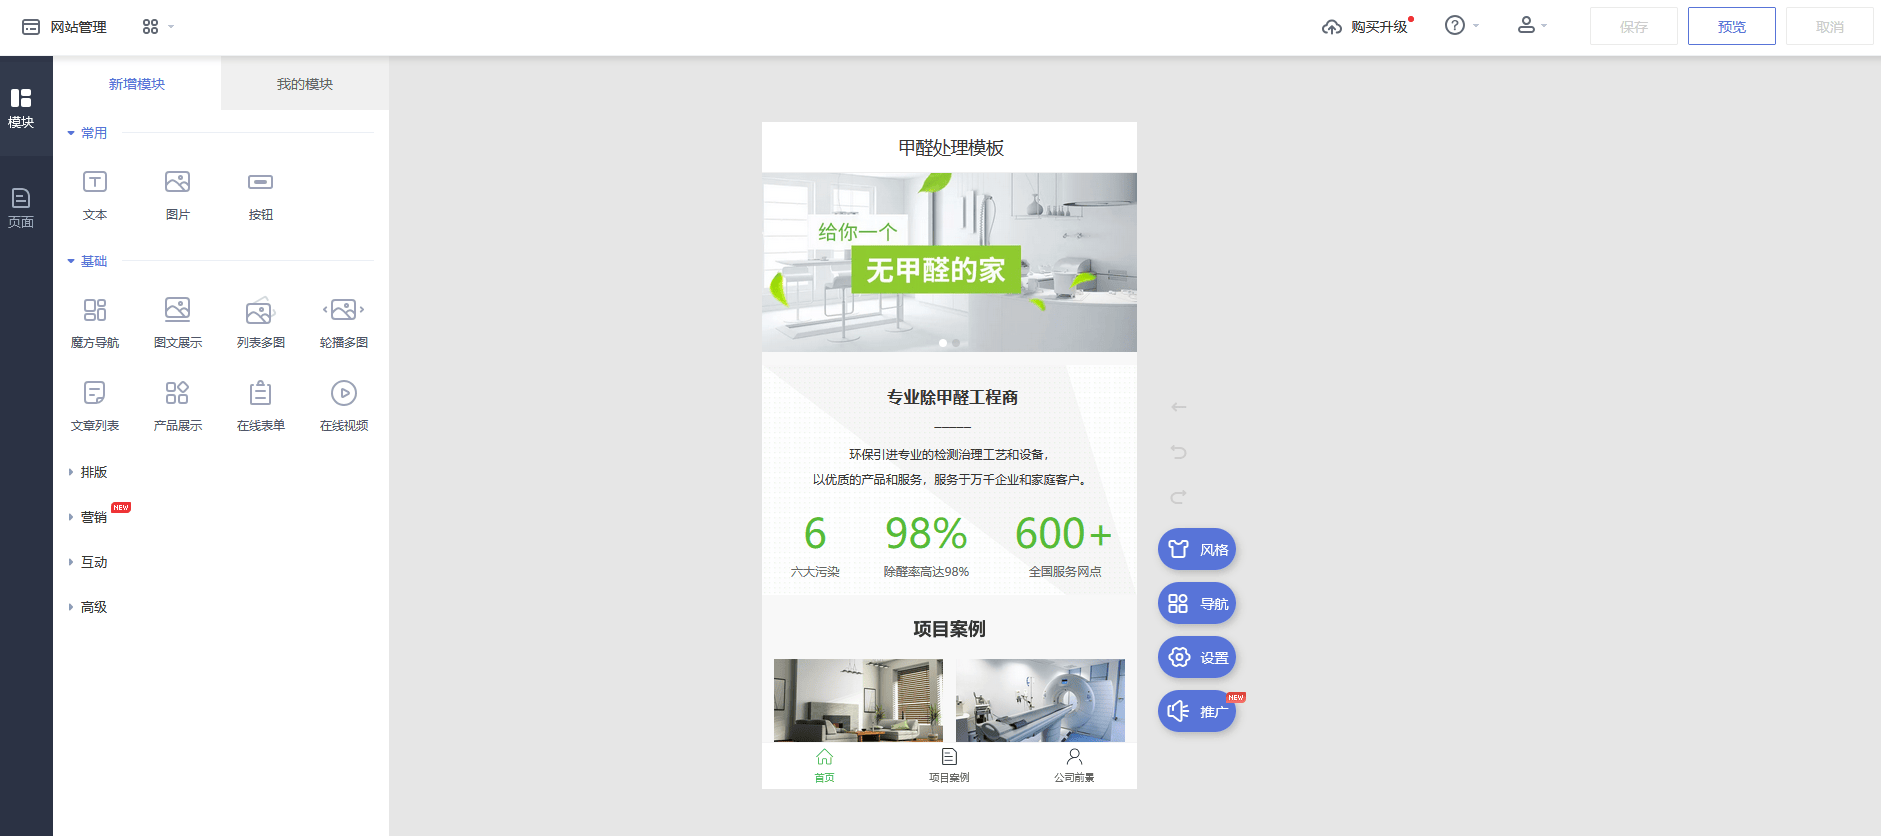Viewport: 1881px width, 836px height.
Task: Expand the 营销 section
Action: pyautogui.click(x=87, y=517)
